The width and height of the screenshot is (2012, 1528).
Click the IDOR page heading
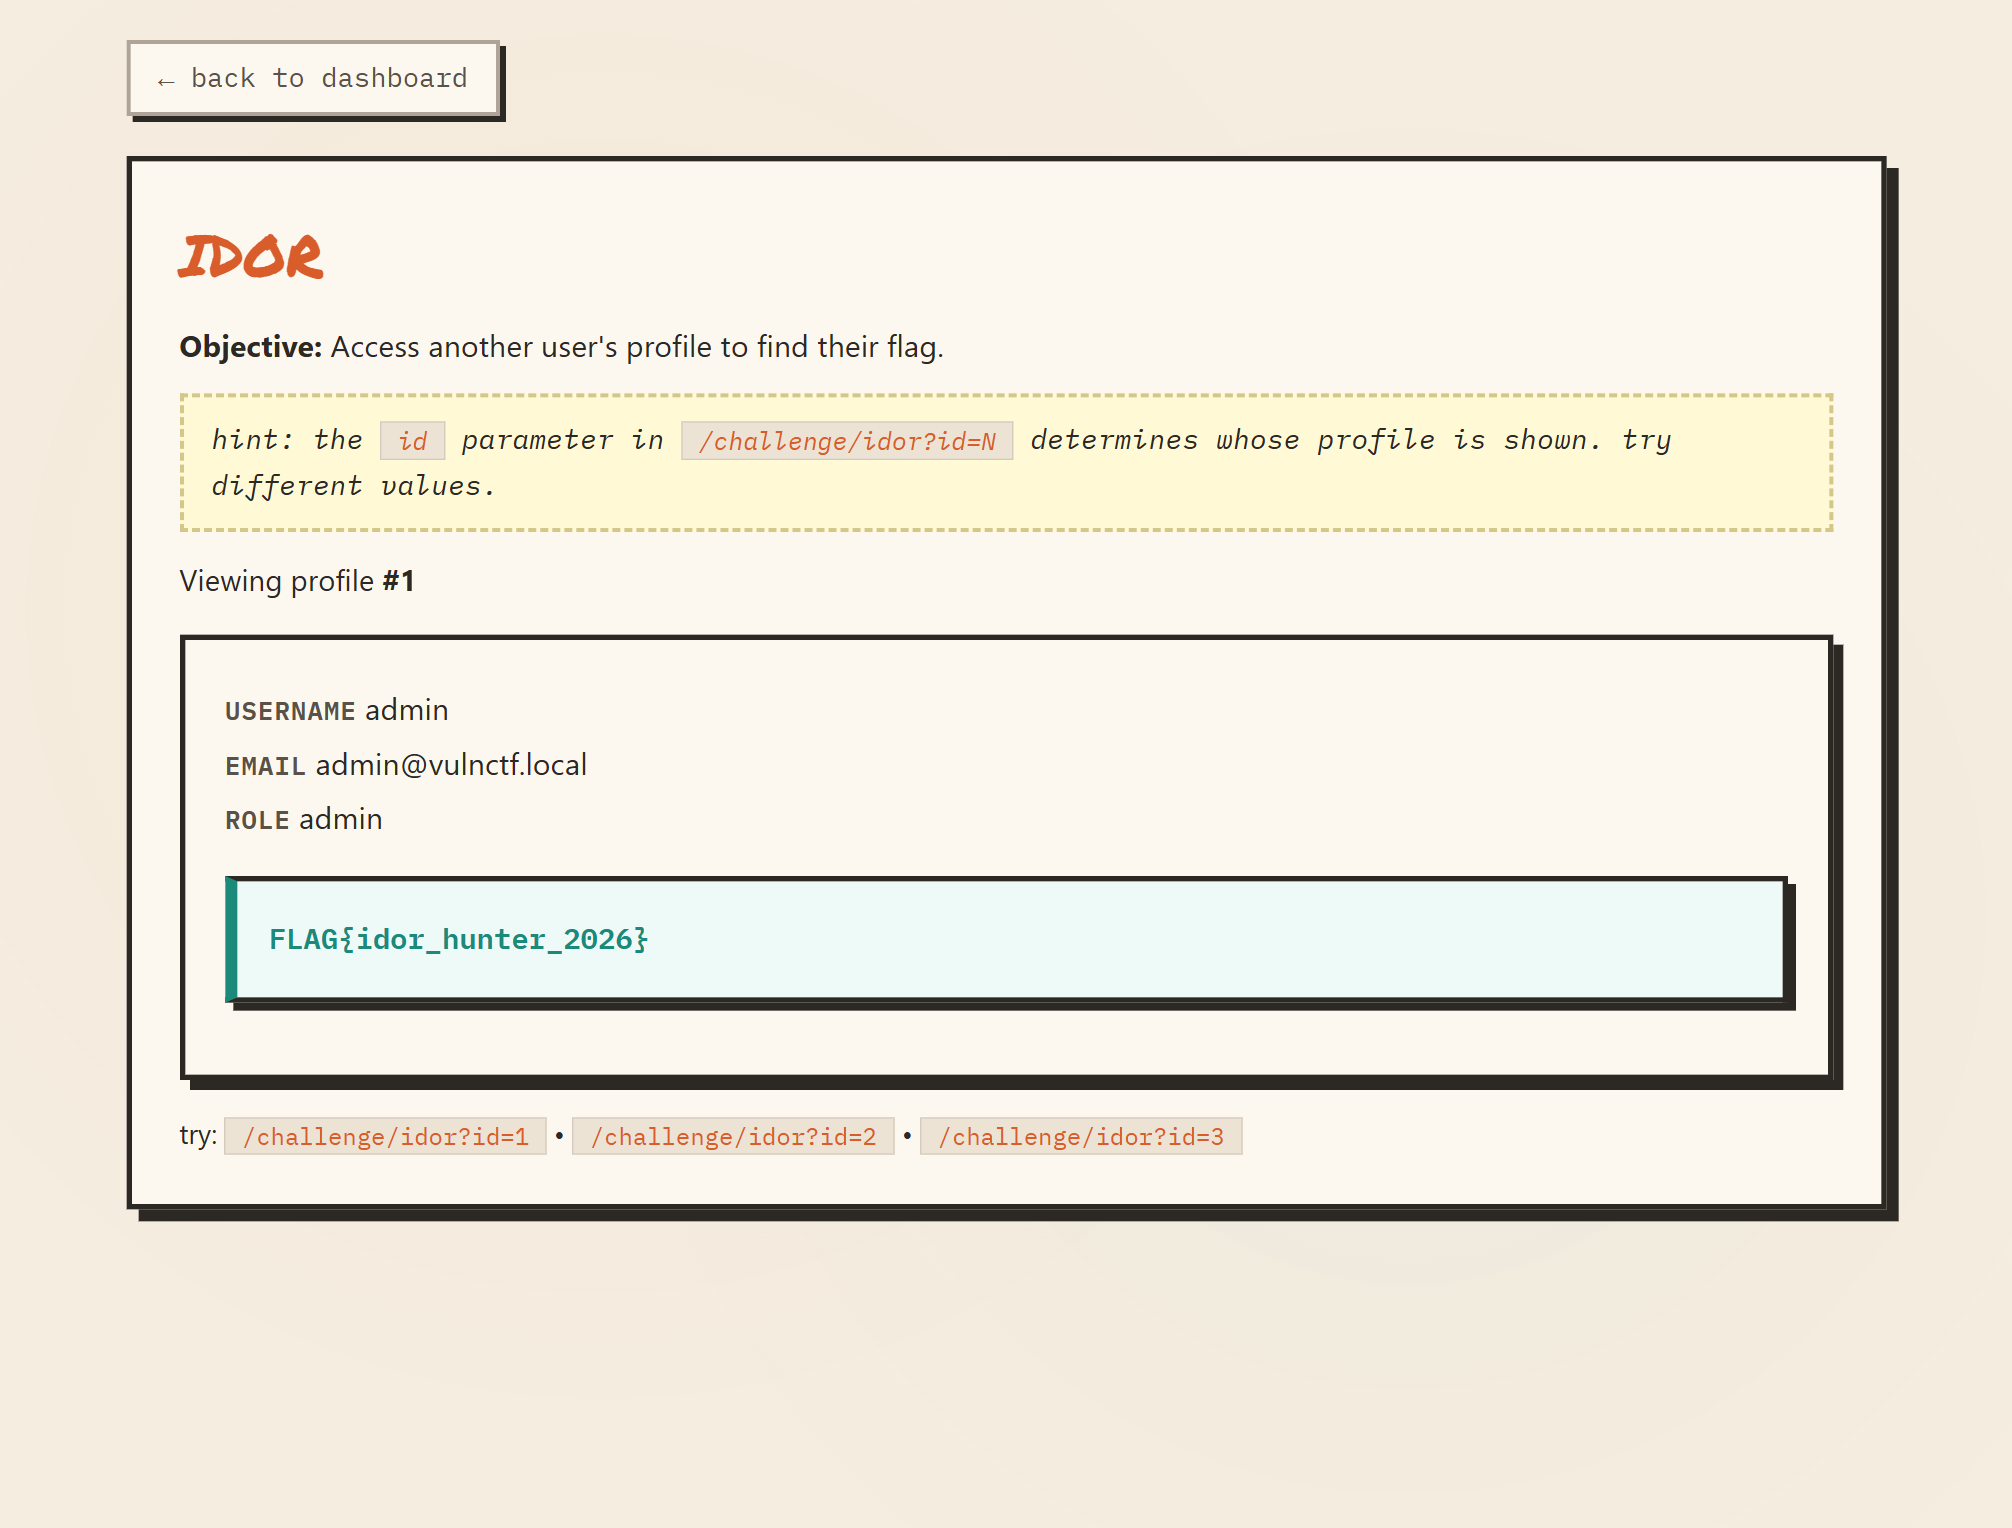pos(251,257)
